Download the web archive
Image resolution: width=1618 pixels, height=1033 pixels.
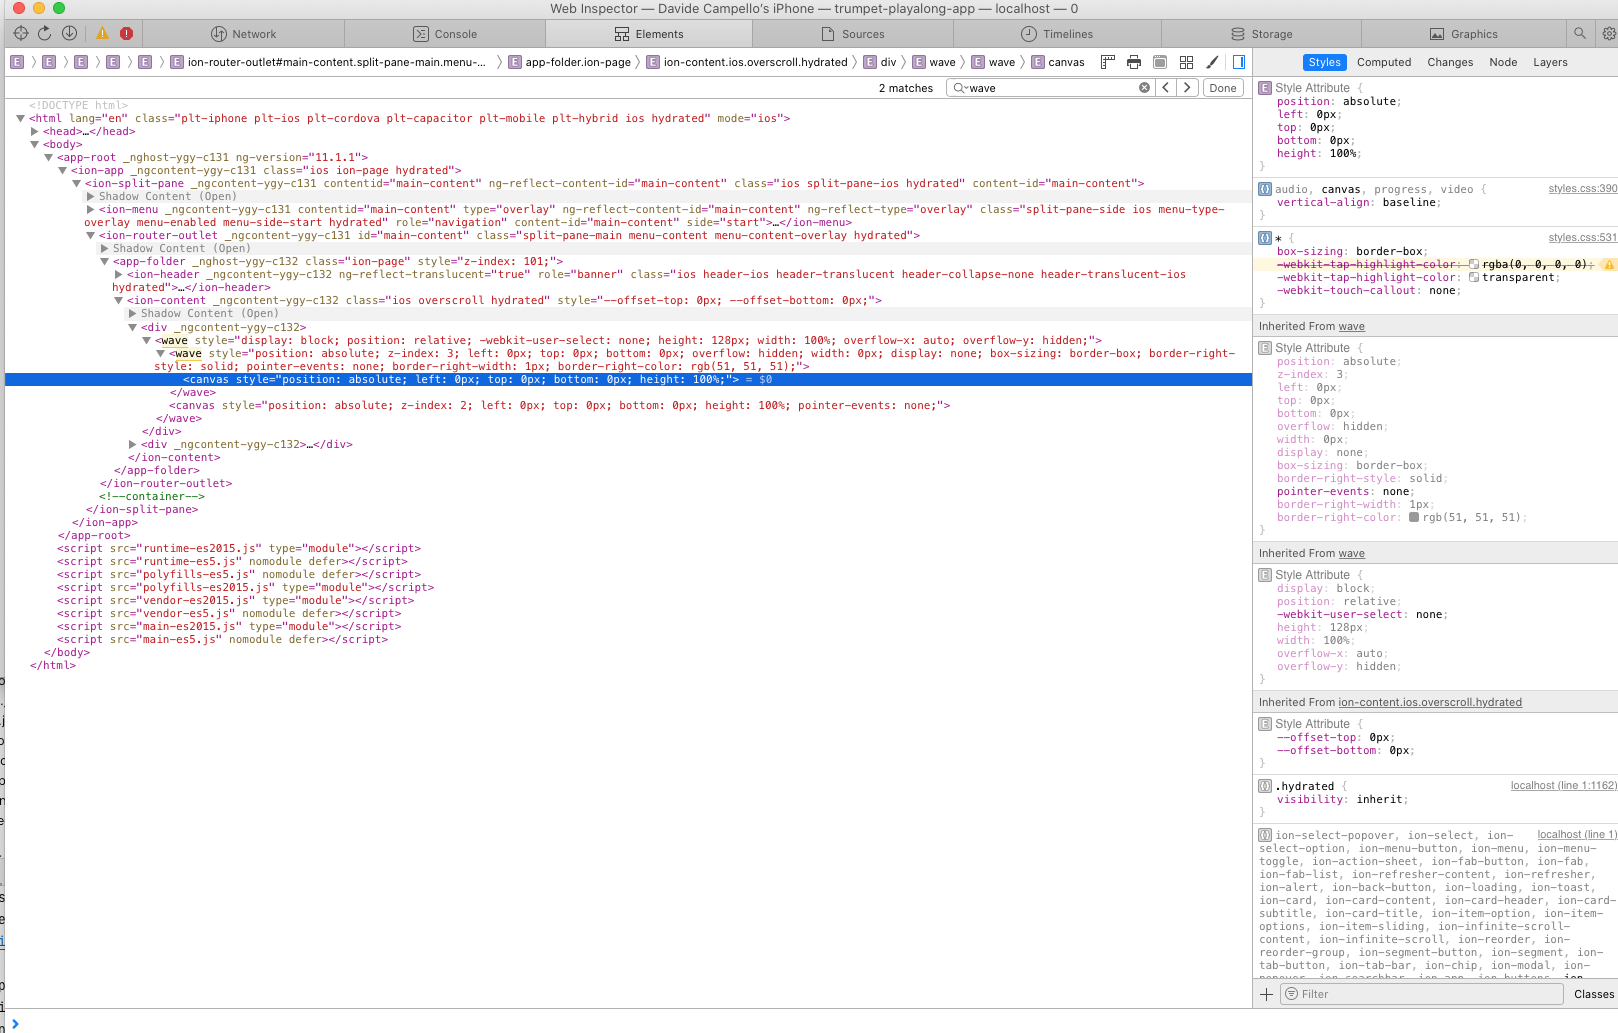tap(69, 33)
